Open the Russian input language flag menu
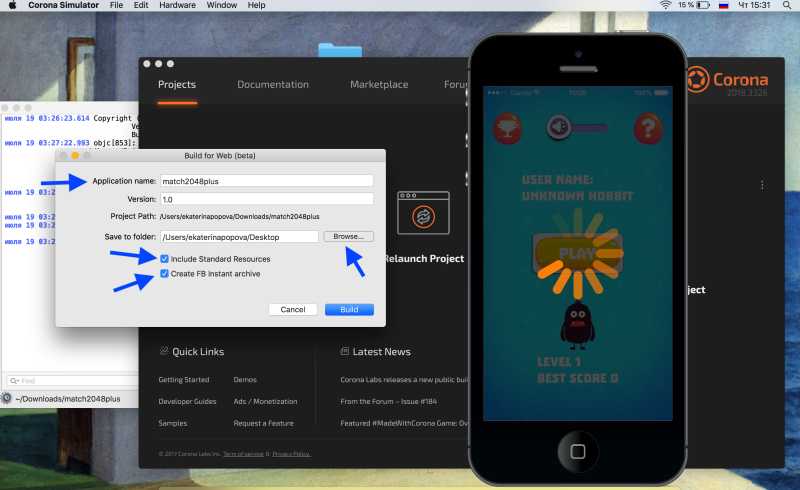800x490 pixels. (x=723, y=5)
